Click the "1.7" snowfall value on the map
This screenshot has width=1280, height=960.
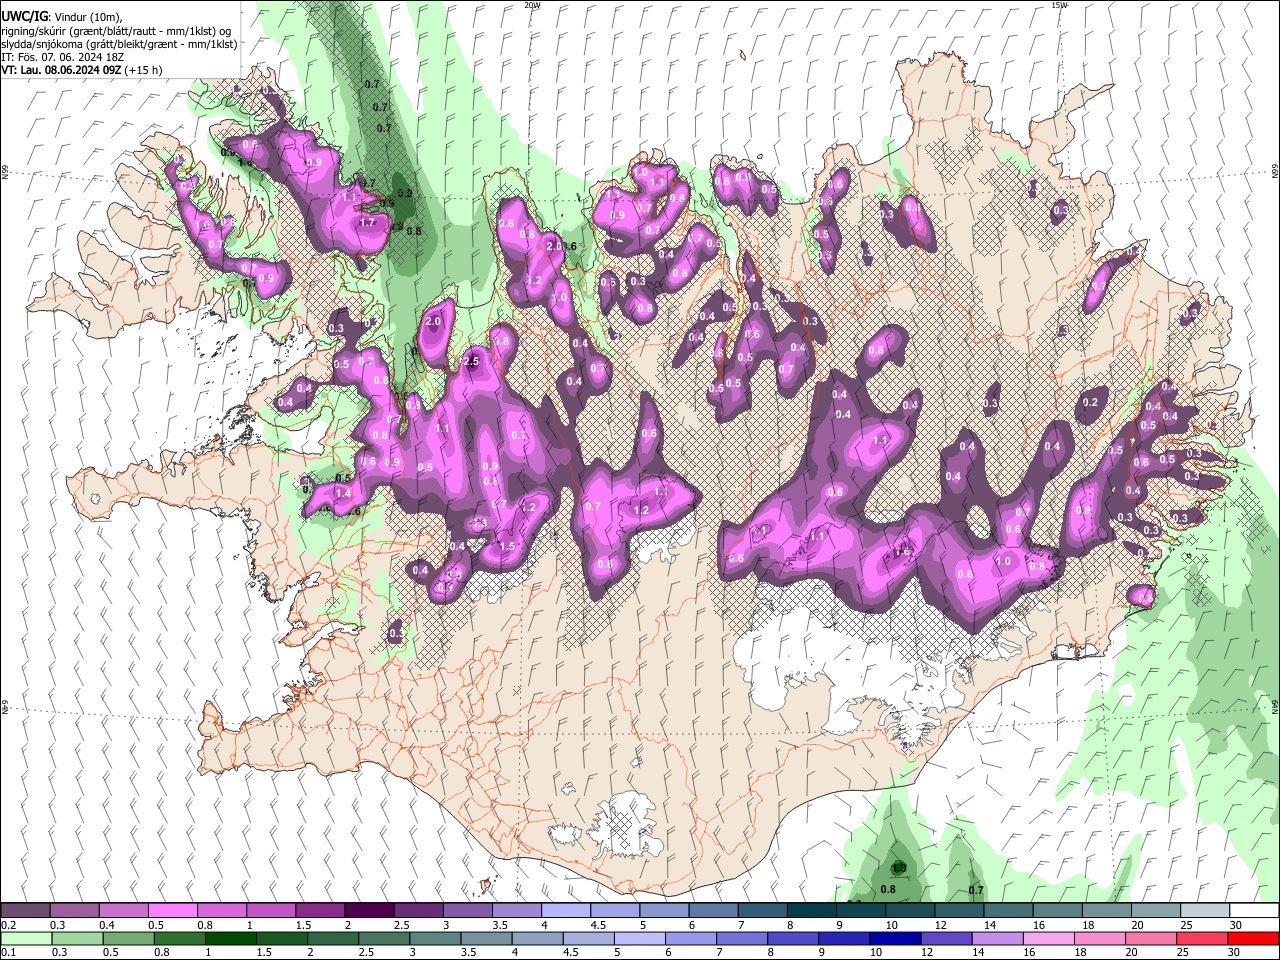(x=366, y=222)
